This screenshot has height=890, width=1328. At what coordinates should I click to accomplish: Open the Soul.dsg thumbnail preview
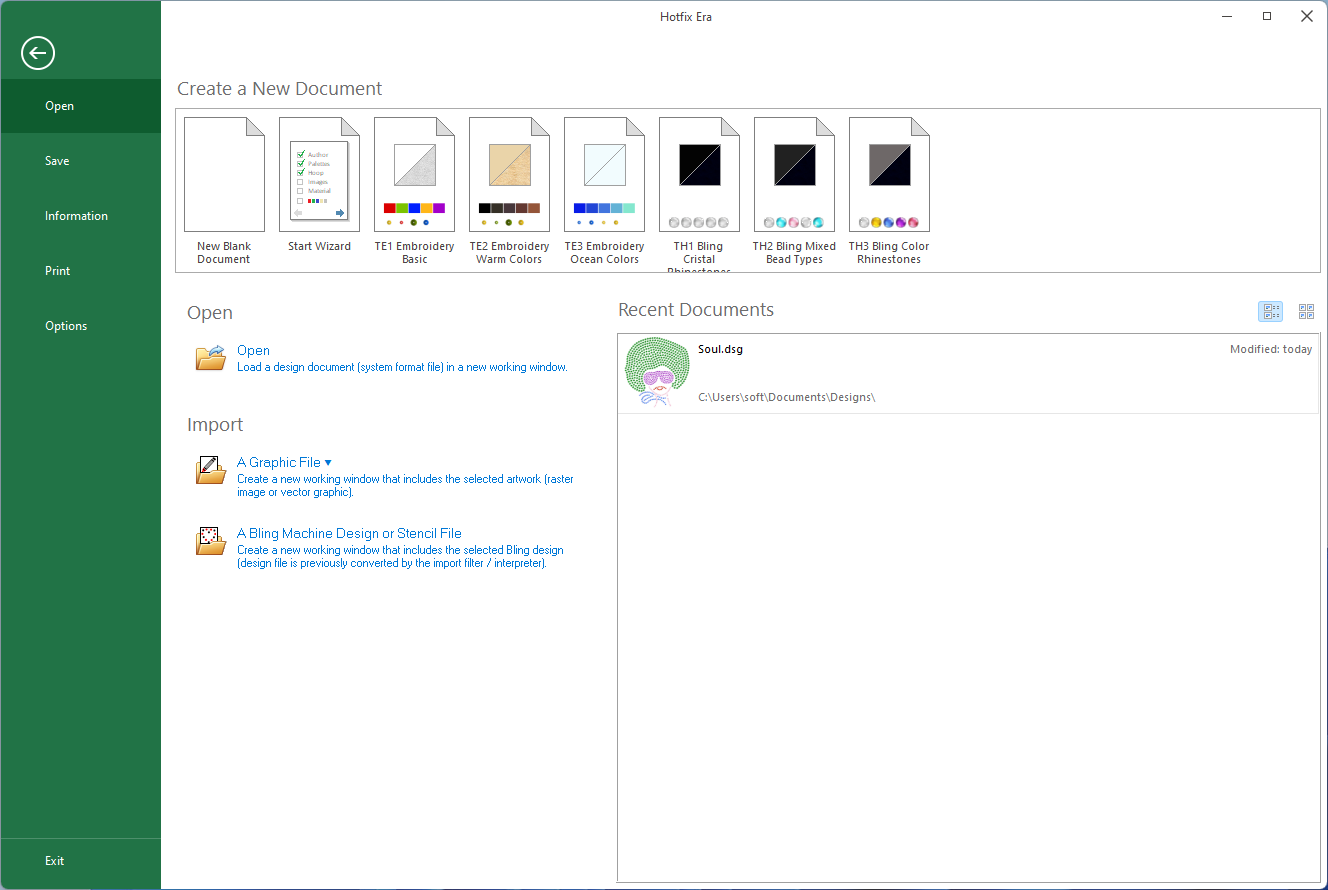tap(656, 373)
